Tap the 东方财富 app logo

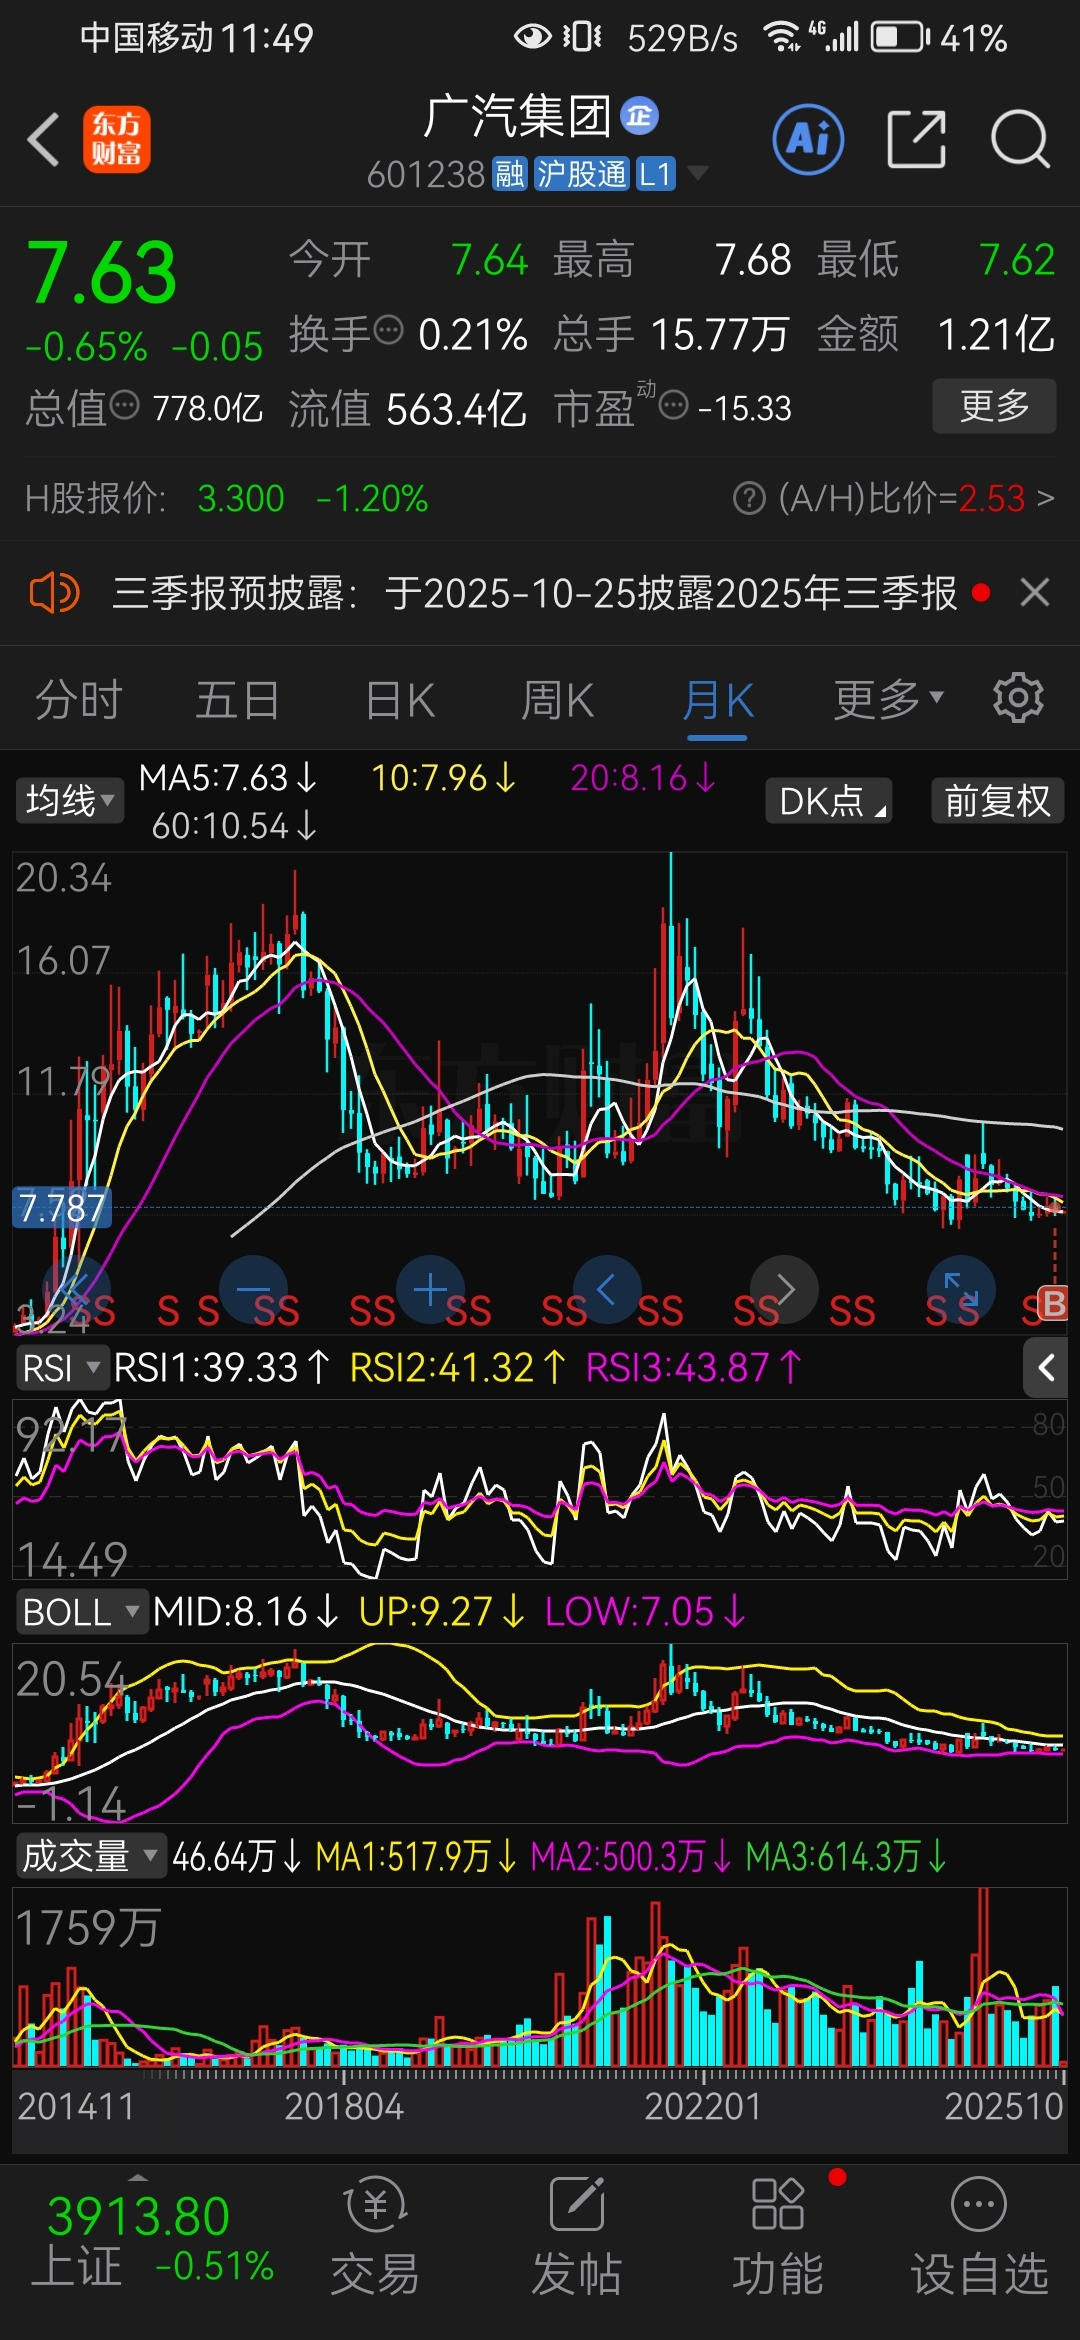click(x=117, y=139)
